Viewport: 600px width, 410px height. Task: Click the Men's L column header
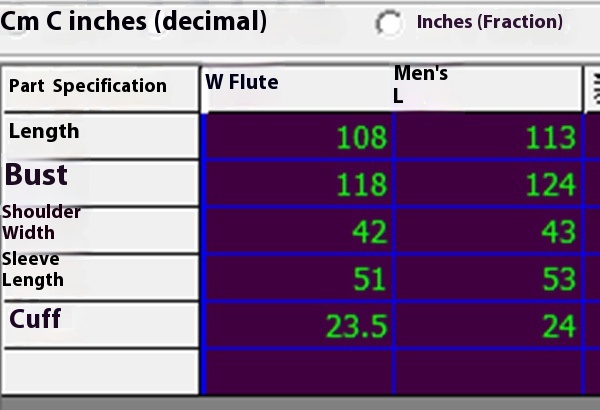coord(486,88)
